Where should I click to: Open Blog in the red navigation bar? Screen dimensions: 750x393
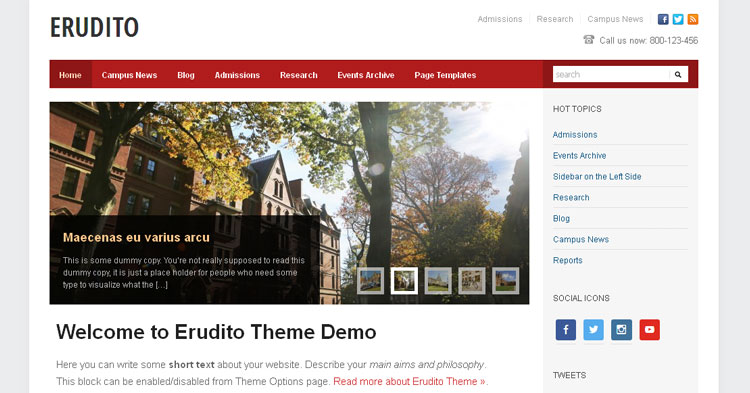[186, 75]
